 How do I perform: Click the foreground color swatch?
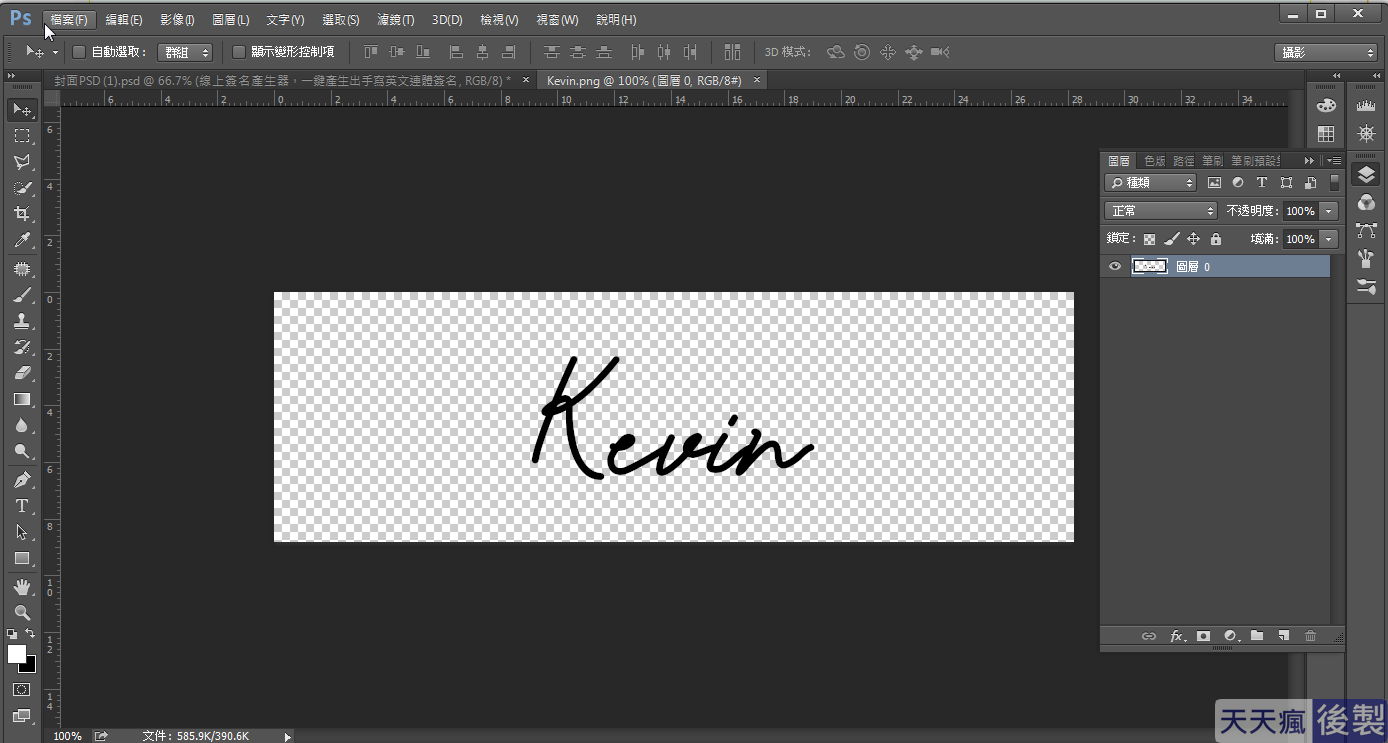click(x=17, y=654)
